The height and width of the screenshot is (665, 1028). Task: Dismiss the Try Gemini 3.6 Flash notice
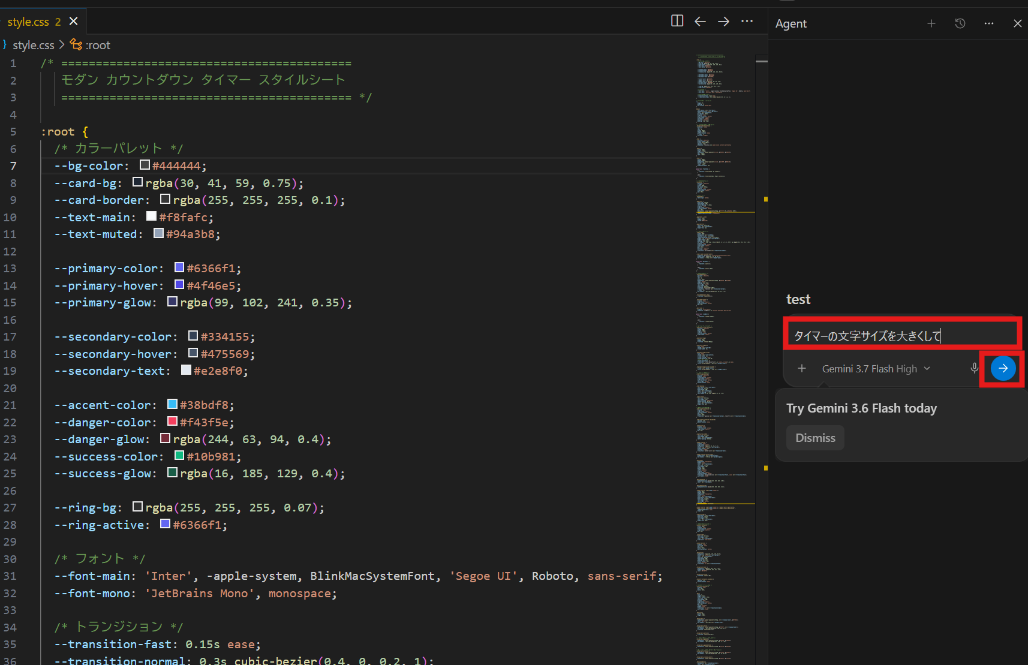point(815,437)
